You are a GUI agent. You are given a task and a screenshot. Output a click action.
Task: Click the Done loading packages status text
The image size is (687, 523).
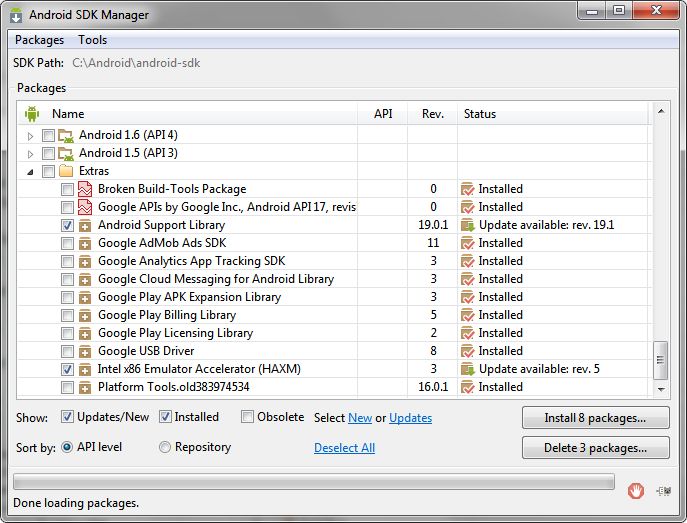coord(76,503)
